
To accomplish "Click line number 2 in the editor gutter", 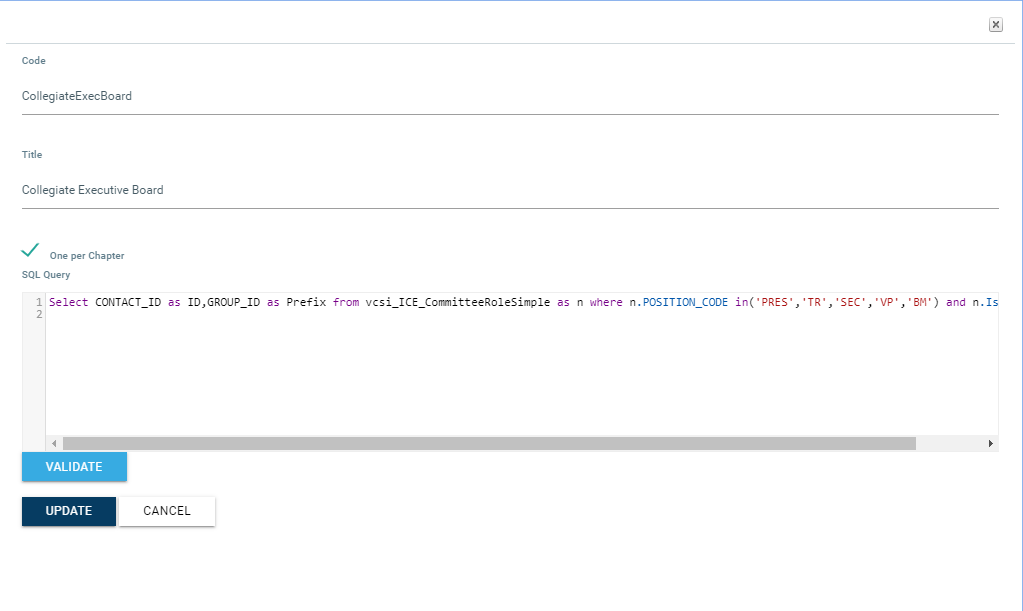I will [38, 315].
